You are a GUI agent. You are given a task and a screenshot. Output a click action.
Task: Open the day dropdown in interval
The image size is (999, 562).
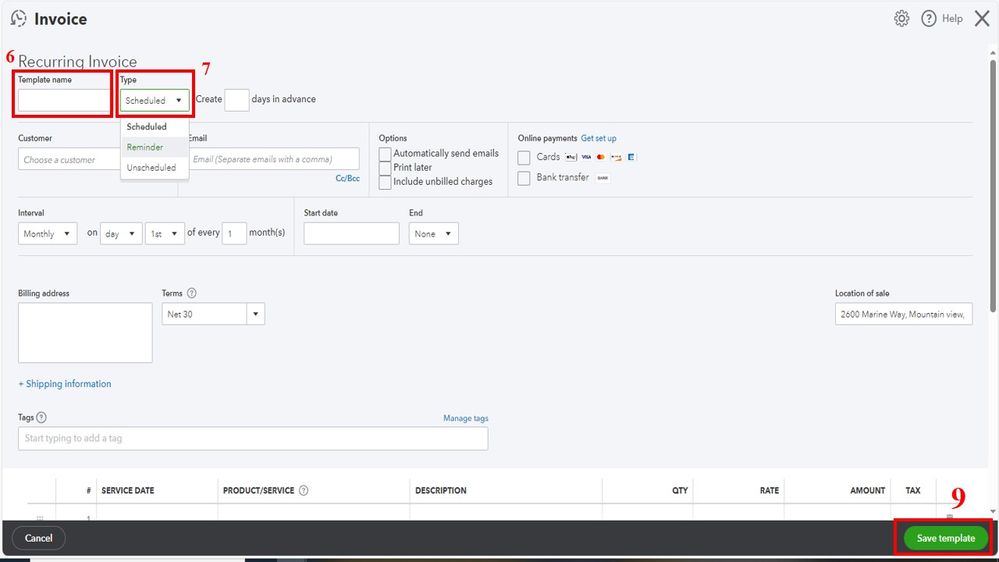pos(121,234)
